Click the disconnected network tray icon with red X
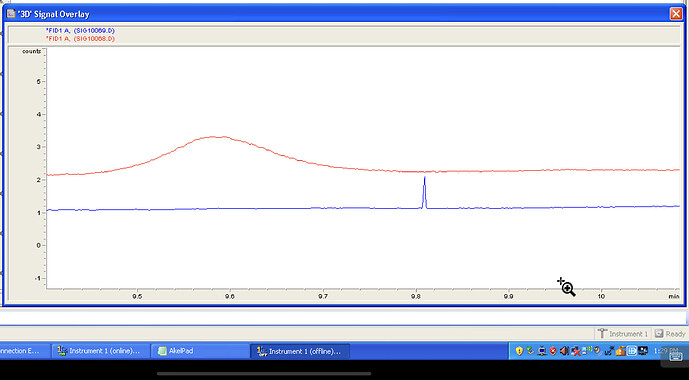This screenshot has height=380, width=689. pyautogui.click(x=576, y=351)
